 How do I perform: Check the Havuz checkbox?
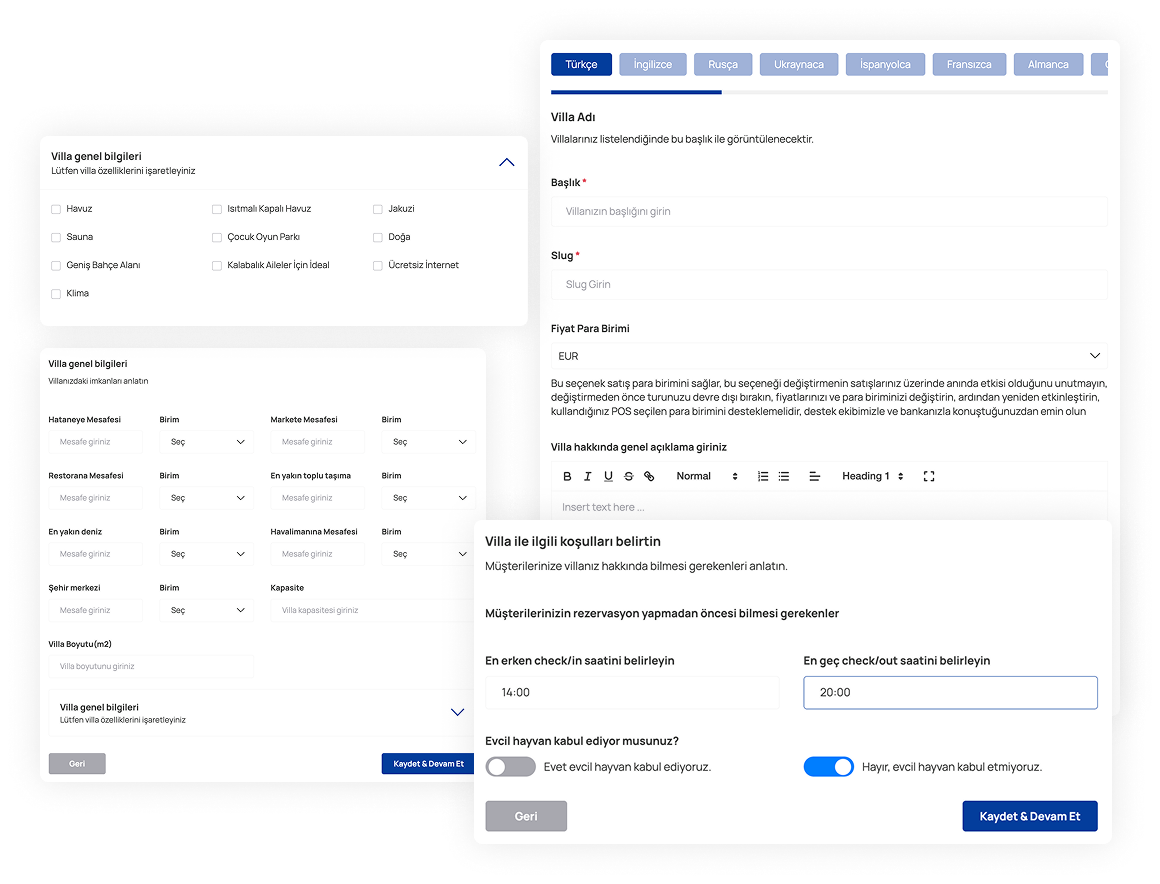(x=56, y=209)
